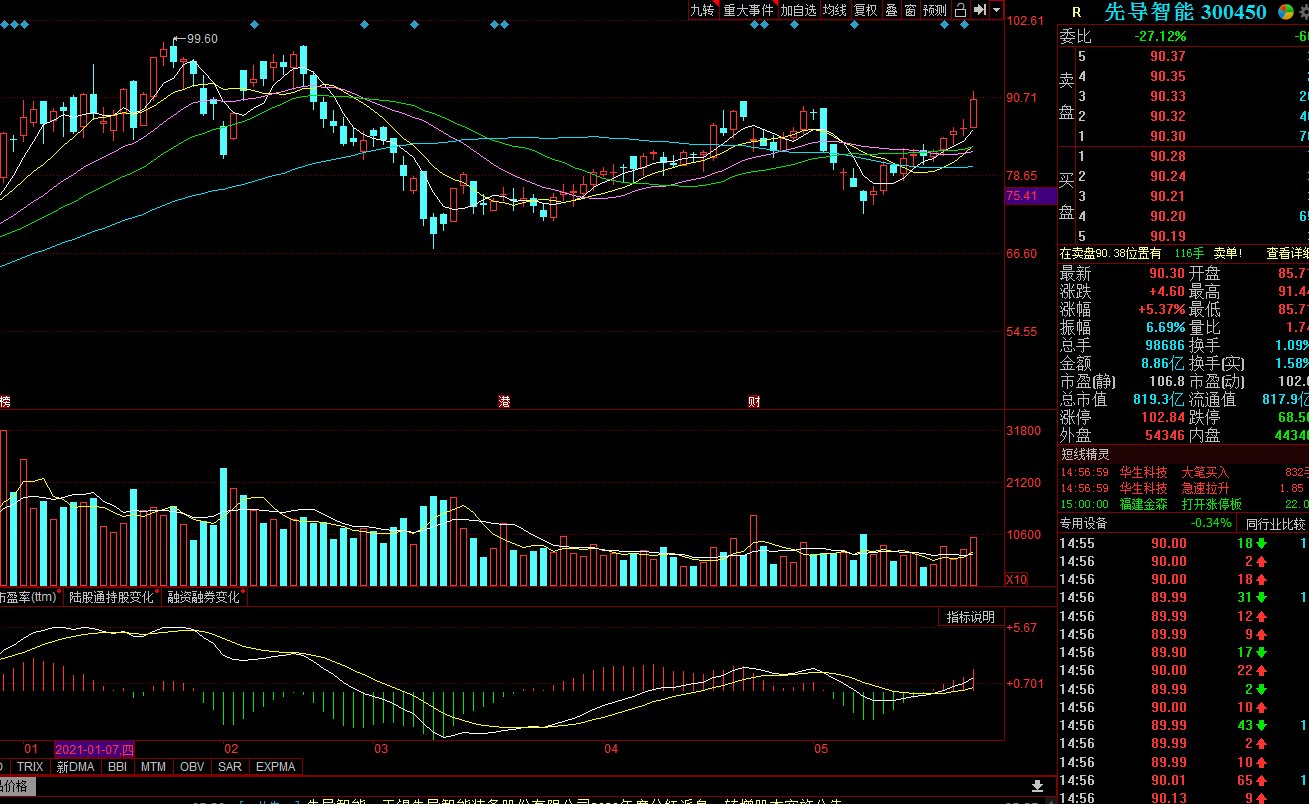Click sell level 1 price 90.30
1309x804 pixels.
tap(1168, 137)
